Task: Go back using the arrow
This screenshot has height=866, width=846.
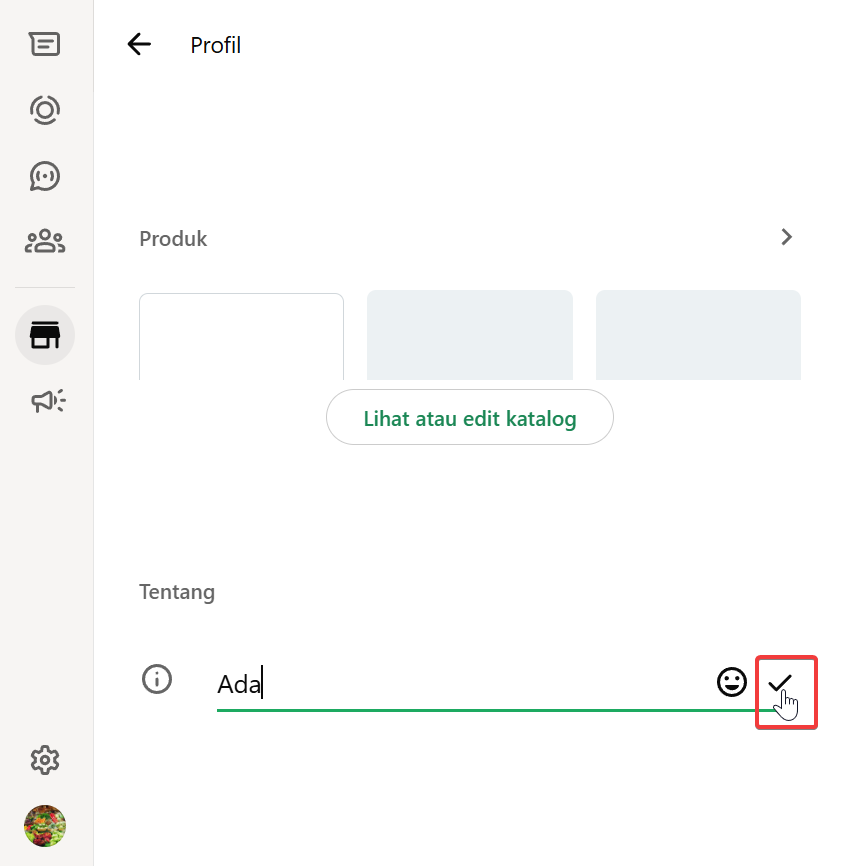Action: [139, 44]
